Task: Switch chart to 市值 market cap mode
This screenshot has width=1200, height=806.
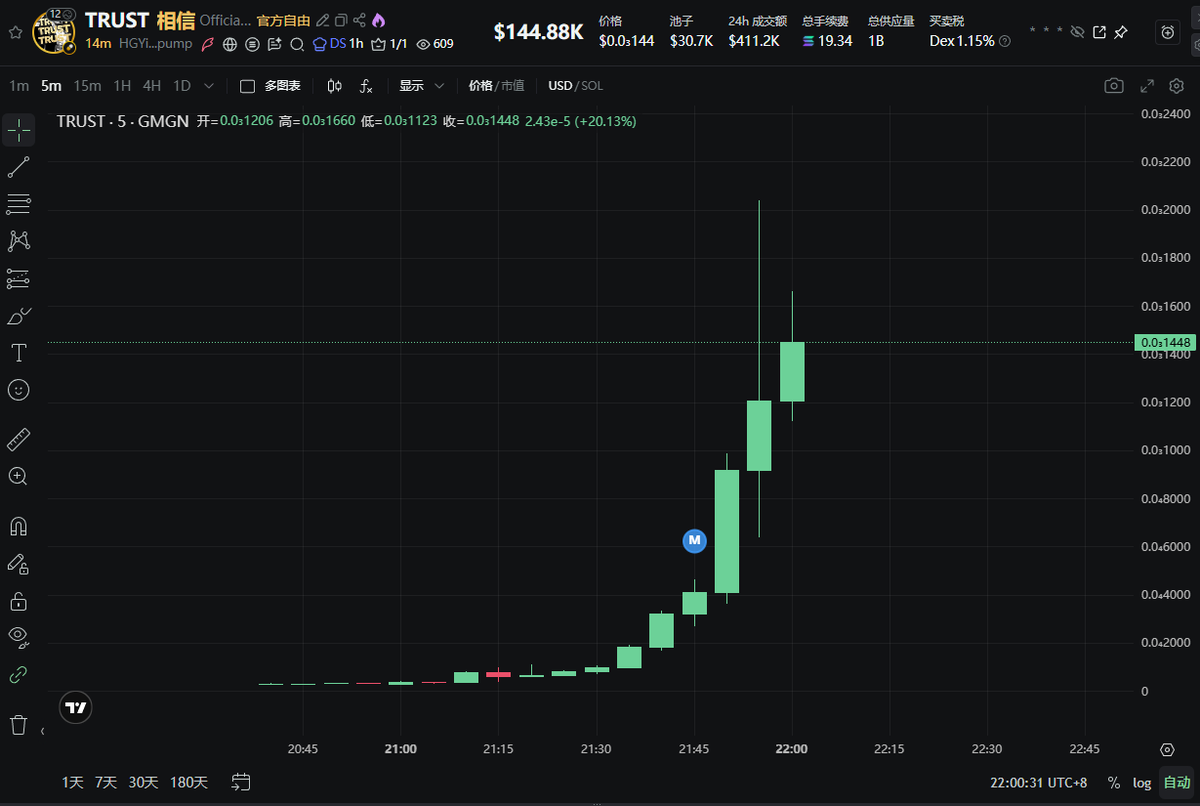Action: tap(512, 86)
